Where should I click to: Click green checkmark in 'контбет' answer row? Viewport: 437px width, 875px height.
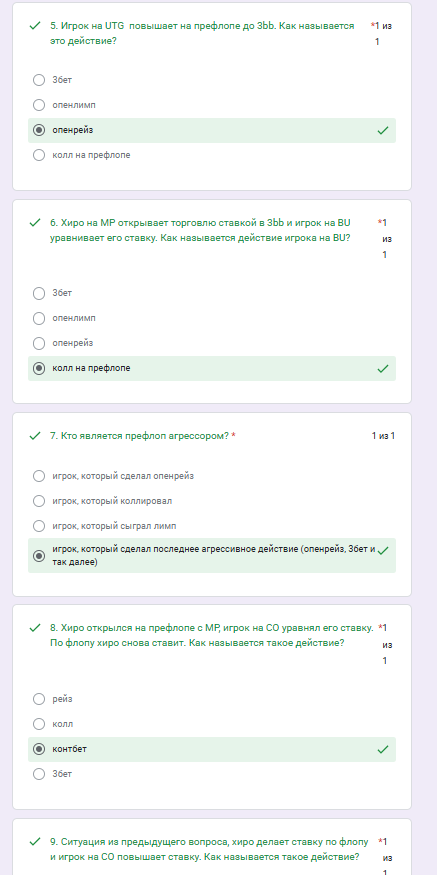coord(383,749)
